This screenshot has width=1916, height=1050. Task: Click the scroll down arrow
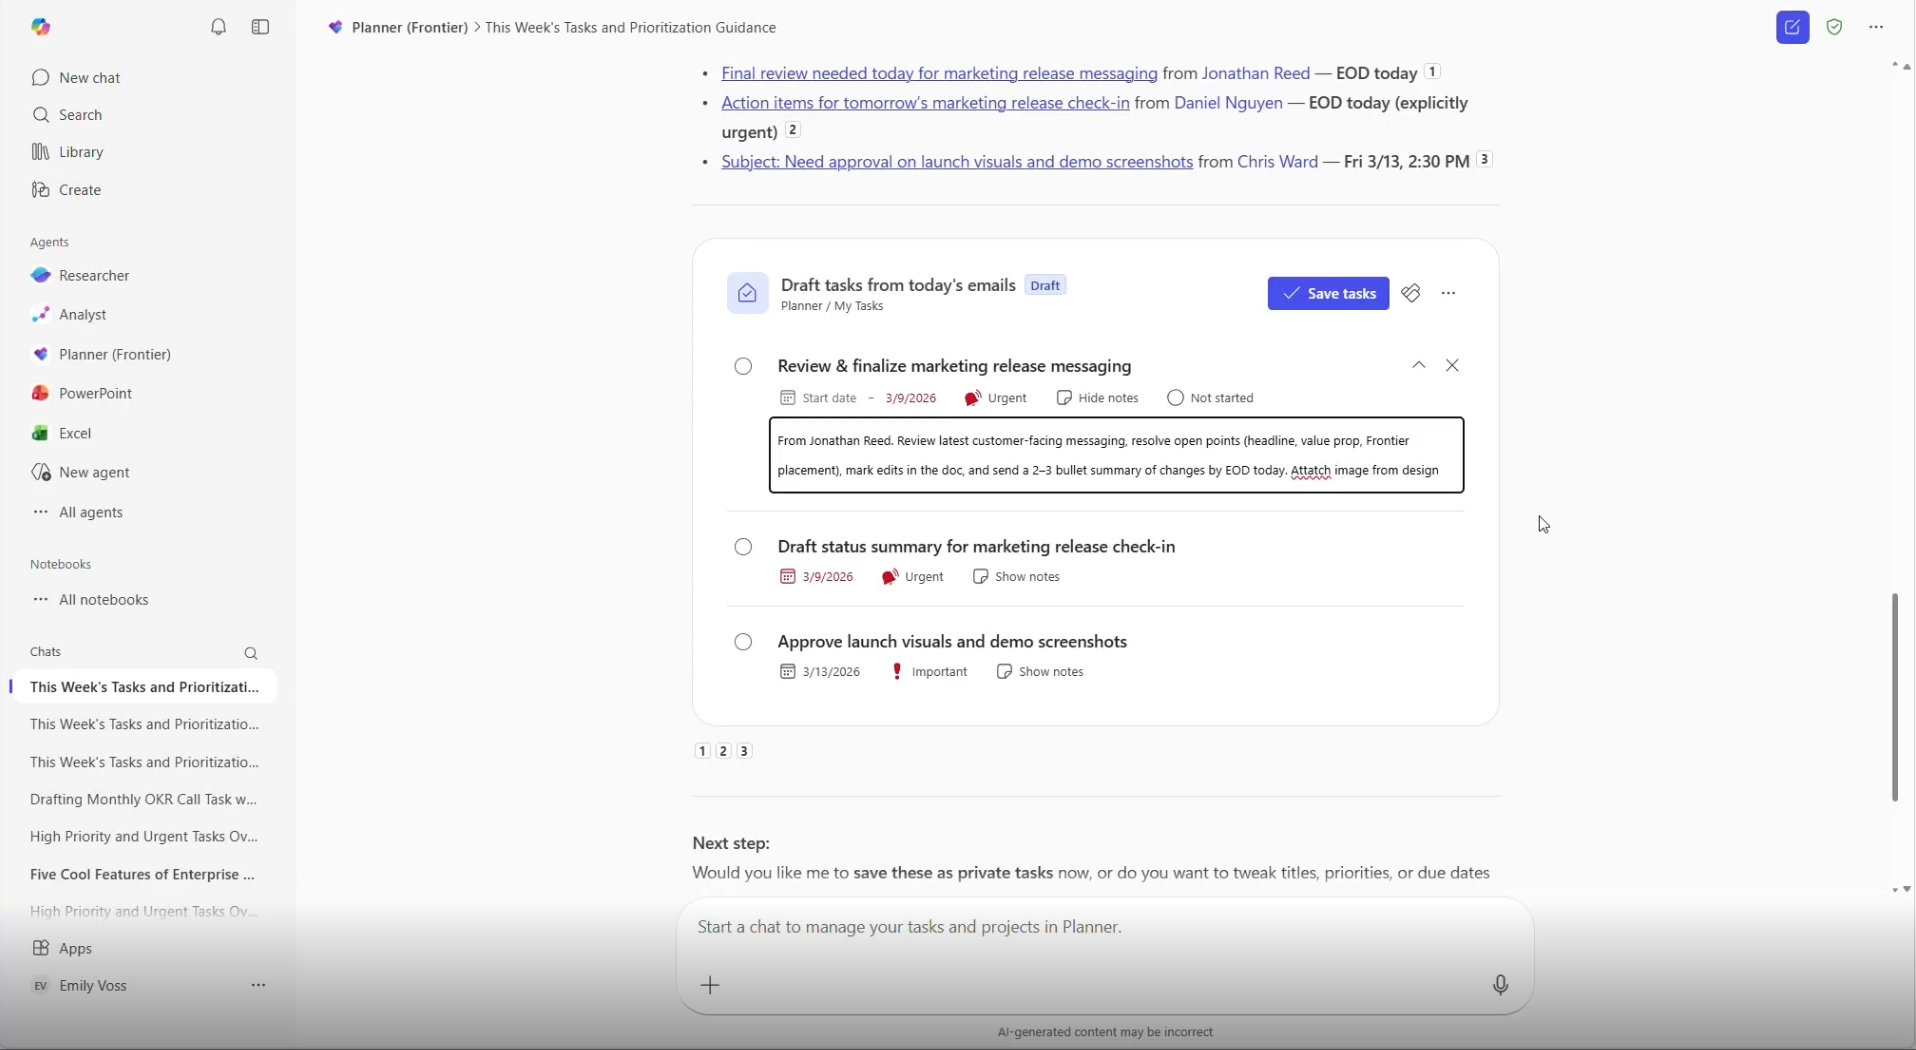pyautogui.click(x=1907, y=890)
